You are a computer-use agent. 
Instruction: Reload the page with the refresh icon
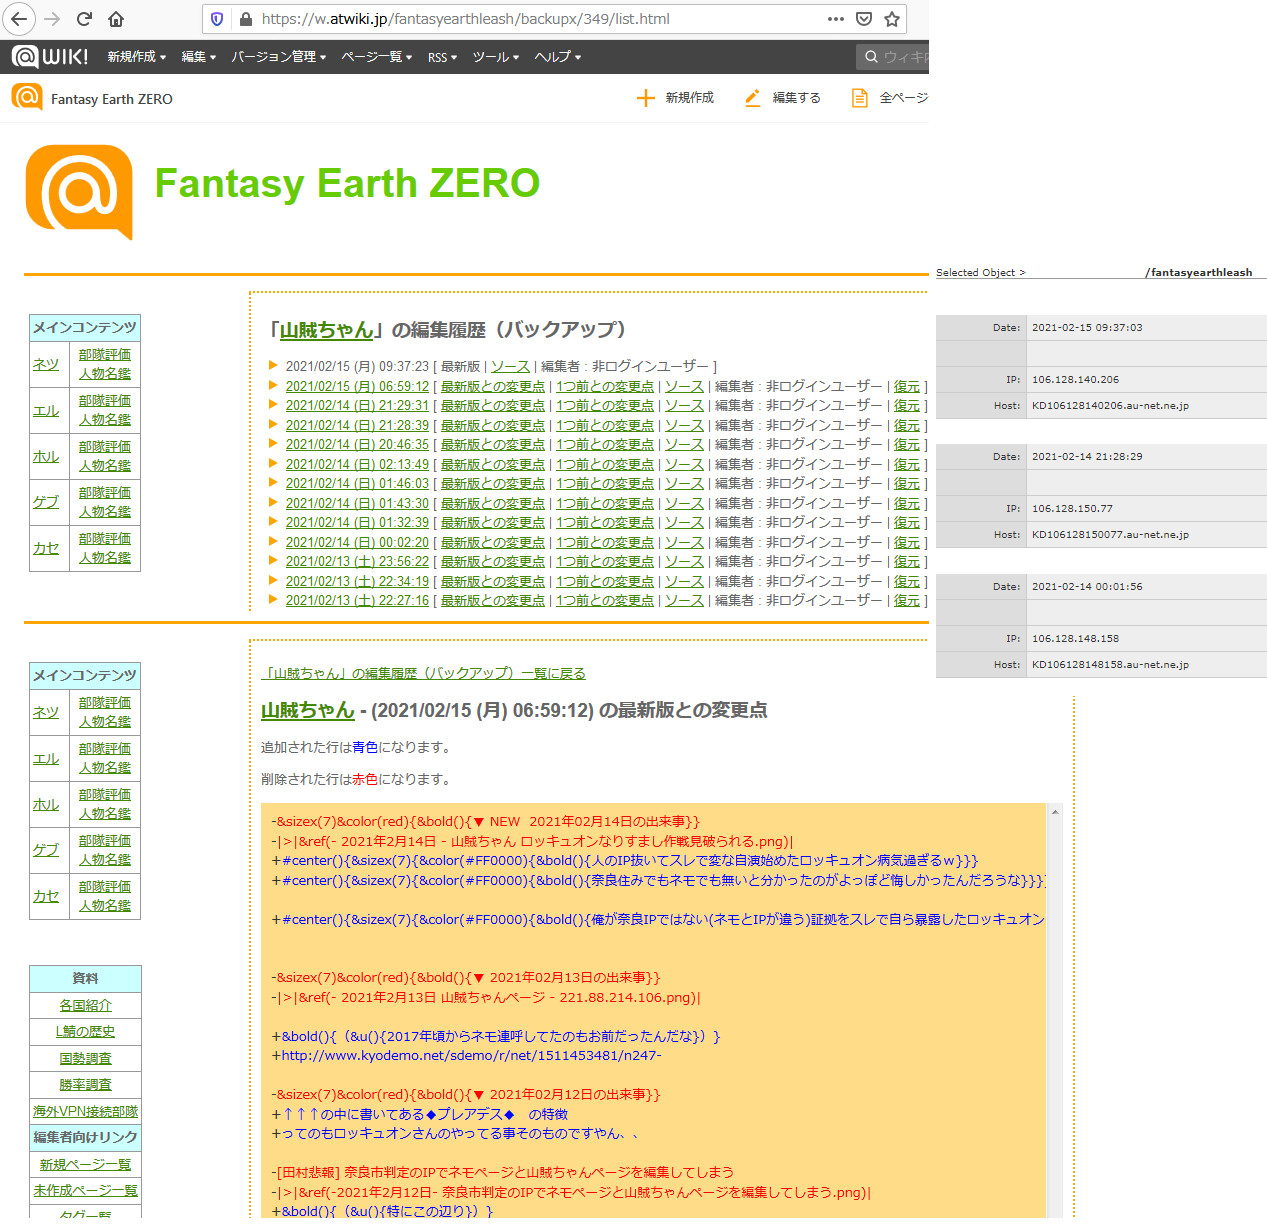click(84, 19)
